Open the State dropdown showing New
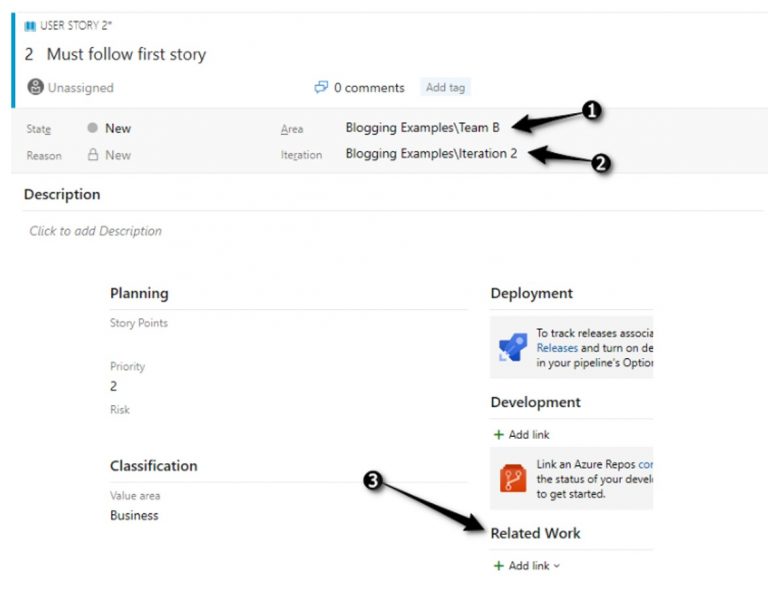768x599 pixels. tap(118, 128)
